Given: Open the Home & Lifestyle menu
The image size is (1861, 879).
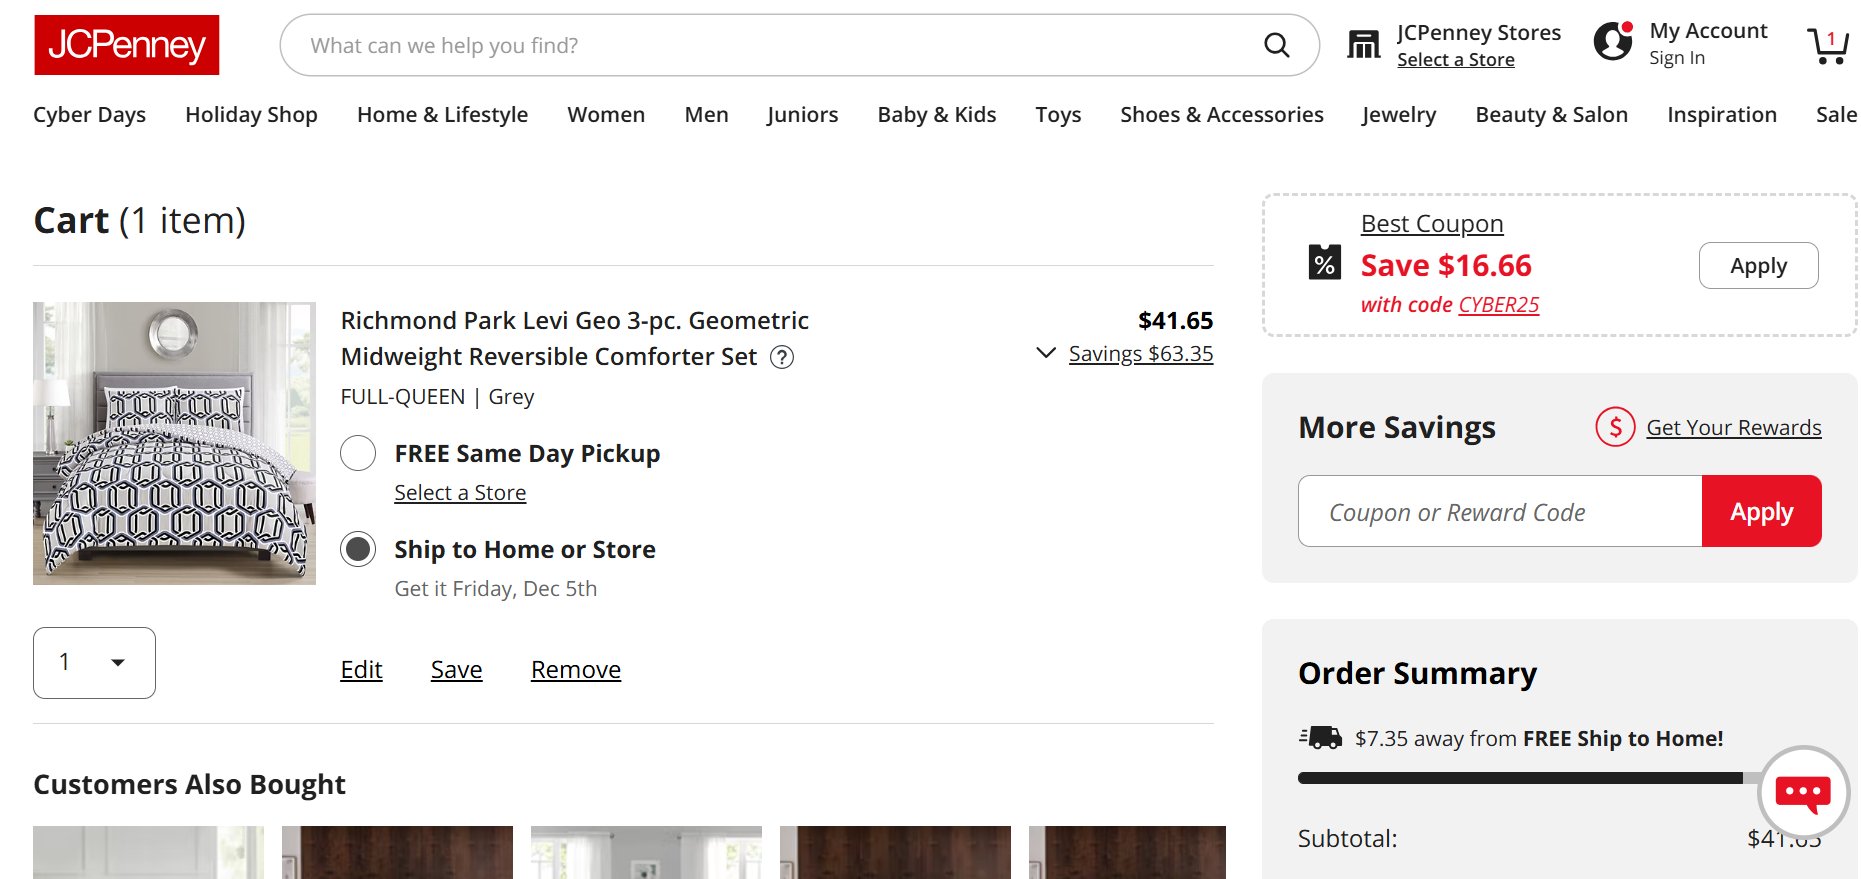Looking at the screenshot, I should [x=442, y=115].
